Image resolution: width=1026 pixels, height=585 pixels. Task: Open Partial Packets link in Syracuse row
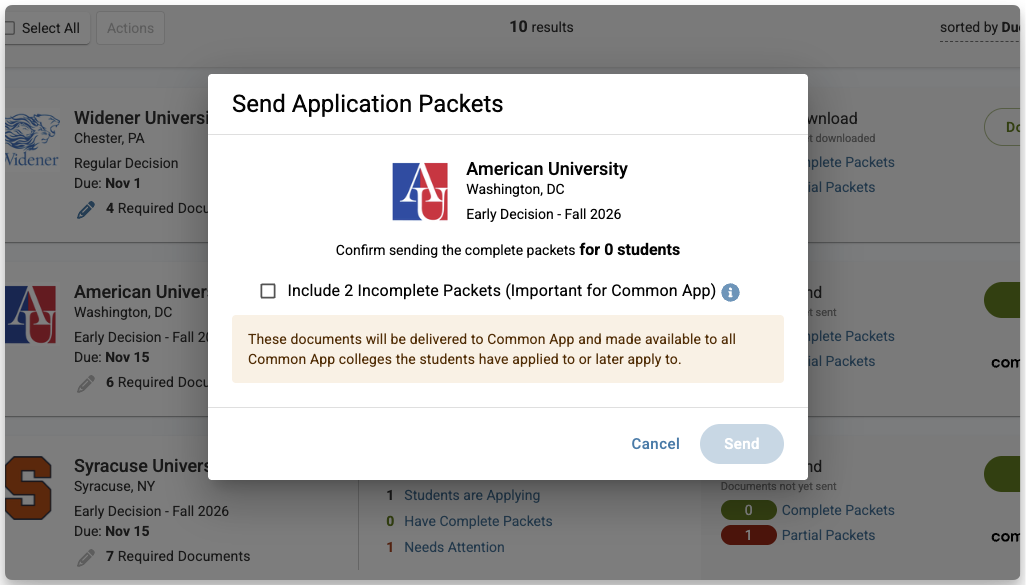pos(828,535)
